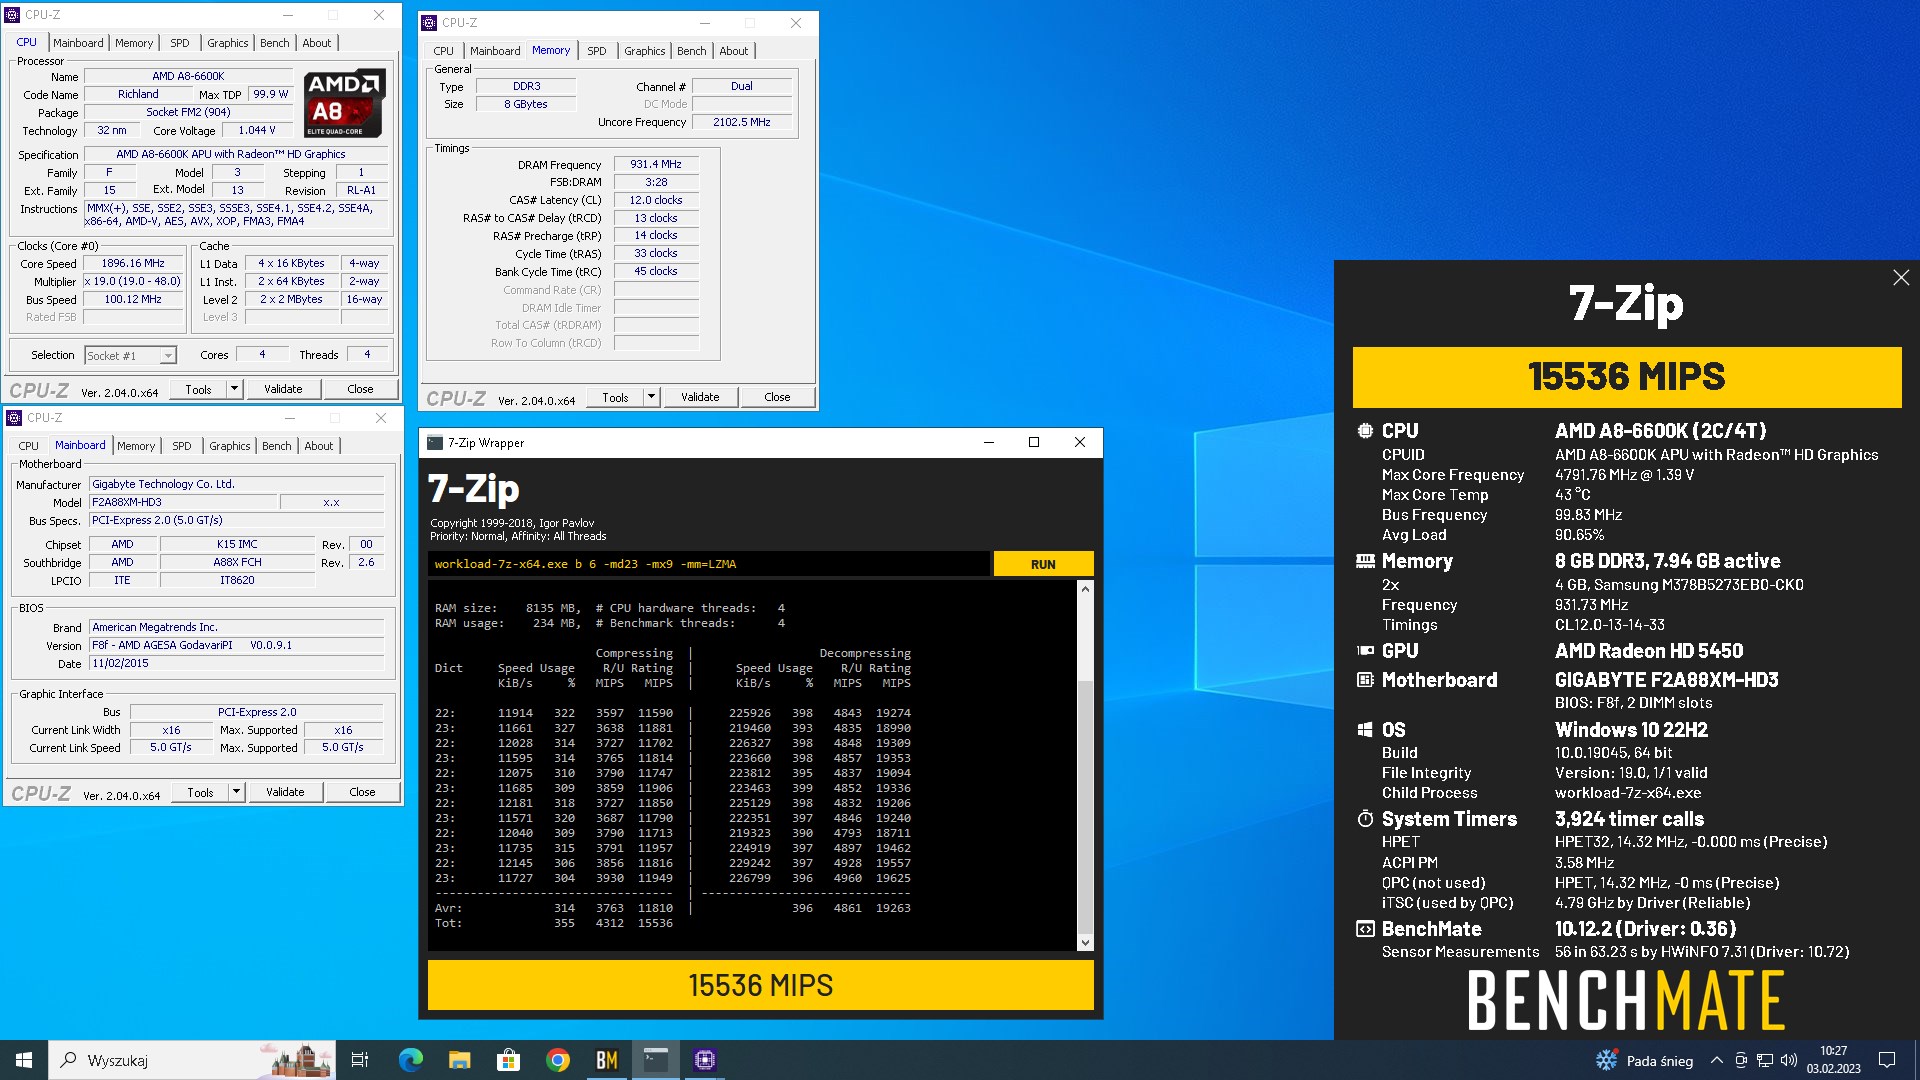Click Validate in the Mainboard window
Viewport: 1920px width, 1080px height.
point(285,792)
